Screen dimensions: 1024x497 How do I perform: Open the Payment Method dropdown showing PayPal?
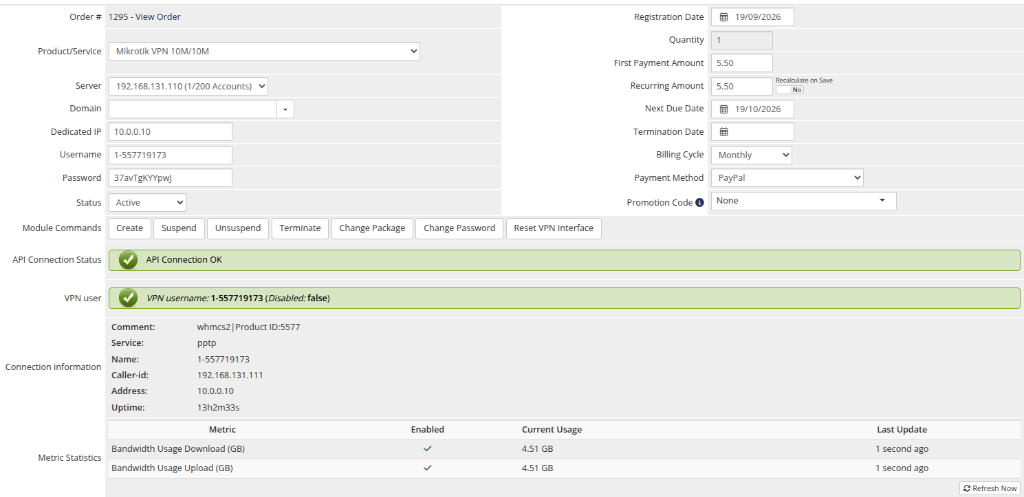pos(787,178)
